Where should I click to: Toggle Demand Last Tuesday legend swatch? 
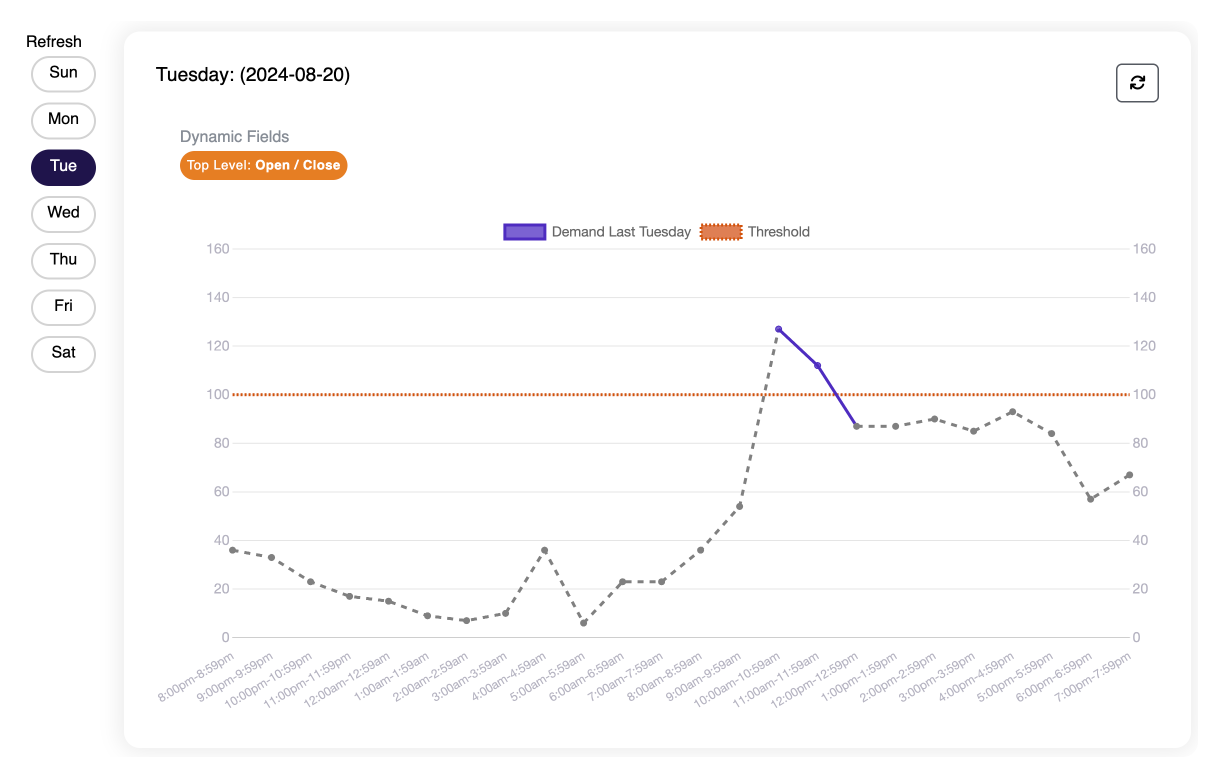pos(524,232)
